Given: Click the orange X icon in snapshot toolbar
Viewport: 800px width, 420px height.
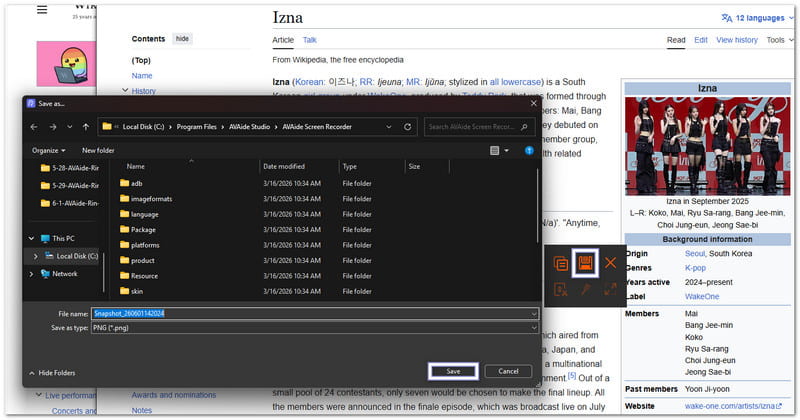Looking at the screenshot, I should point(610,263).
